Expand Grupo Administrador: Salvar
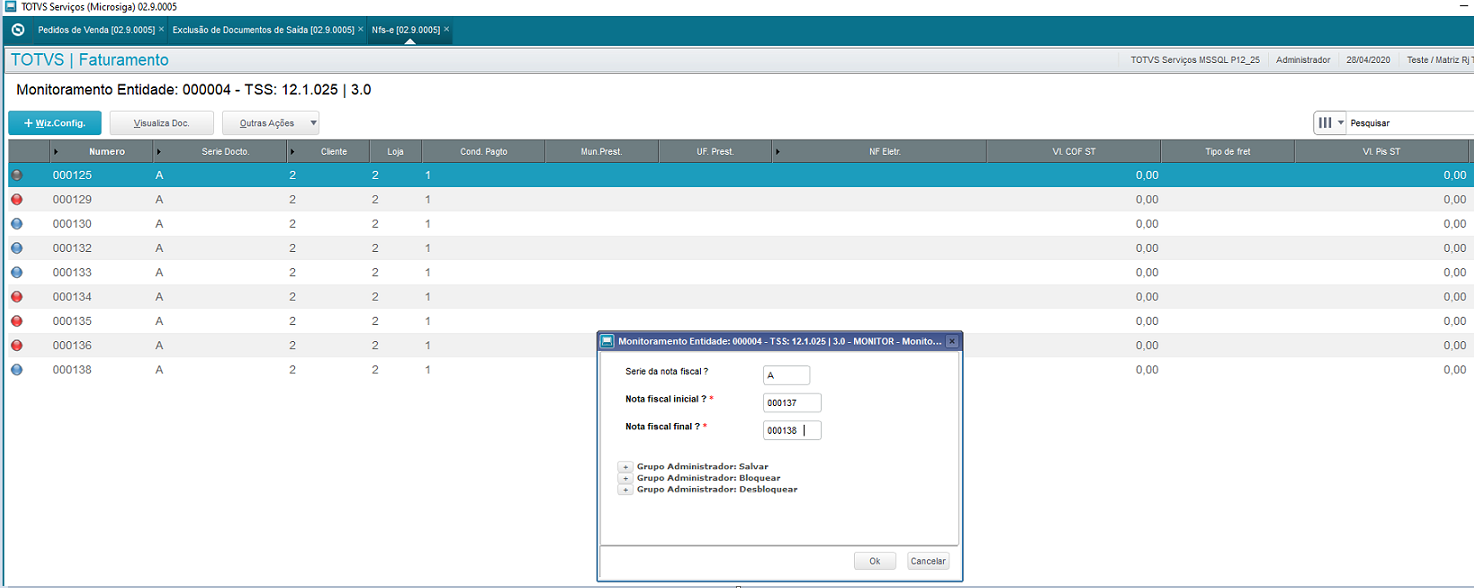This screenshot has height=588, width=1474. tap(625, 467)
